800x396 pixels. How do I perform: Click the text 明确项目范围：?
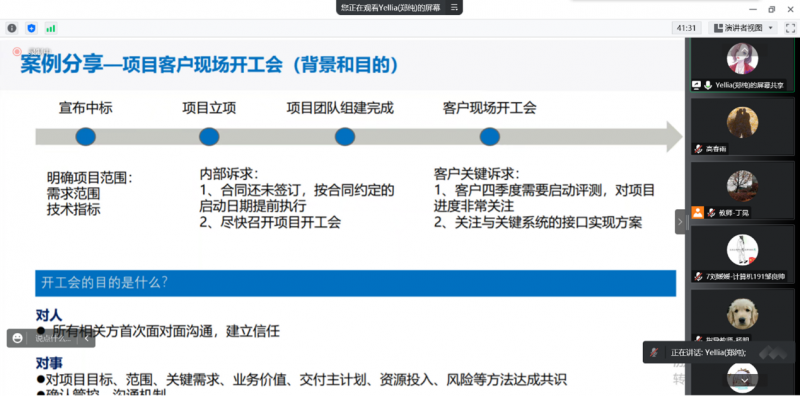point(90,178)
